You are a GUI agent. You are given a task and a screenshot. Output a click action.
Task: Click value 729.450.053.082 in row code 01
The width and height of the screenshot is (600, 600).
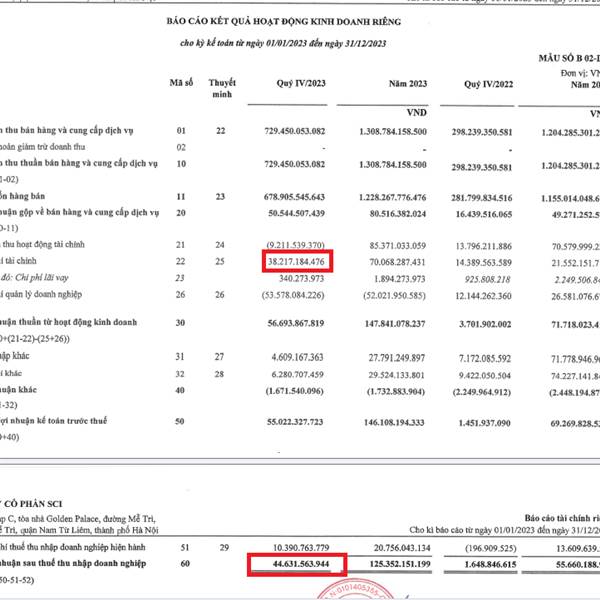295,131
